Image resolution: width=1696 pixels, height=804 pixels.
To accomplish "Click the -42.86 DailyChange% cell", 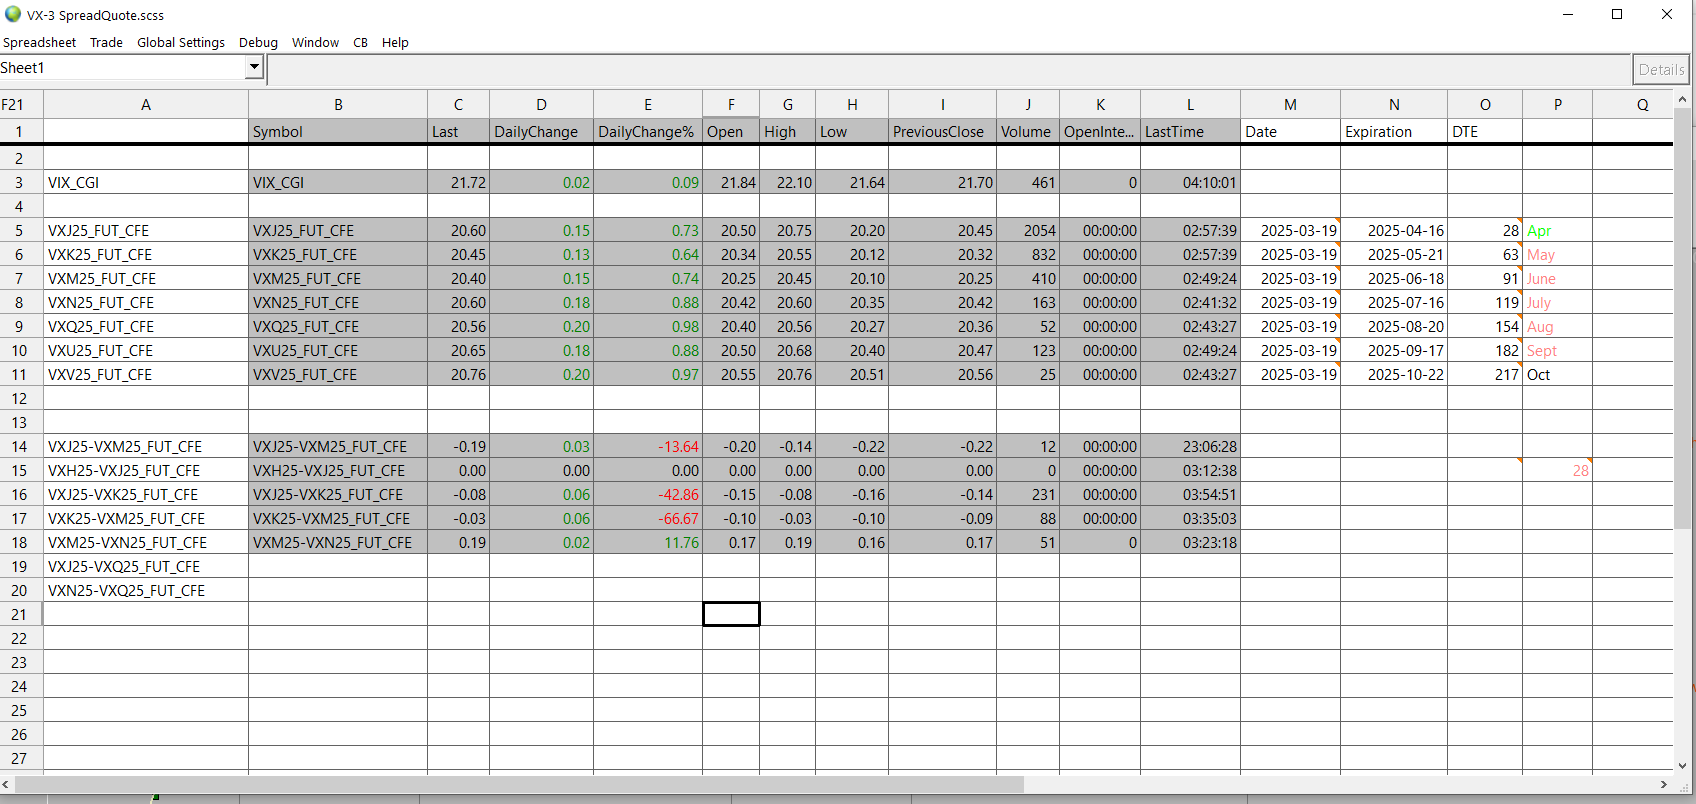I will [648, 494].
